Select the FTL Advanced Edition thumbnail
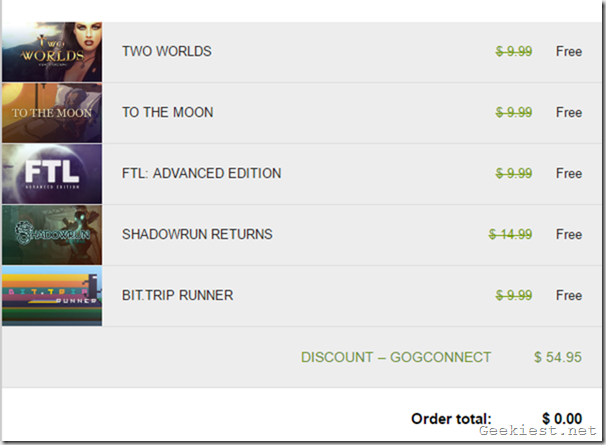 click(51, 173)
